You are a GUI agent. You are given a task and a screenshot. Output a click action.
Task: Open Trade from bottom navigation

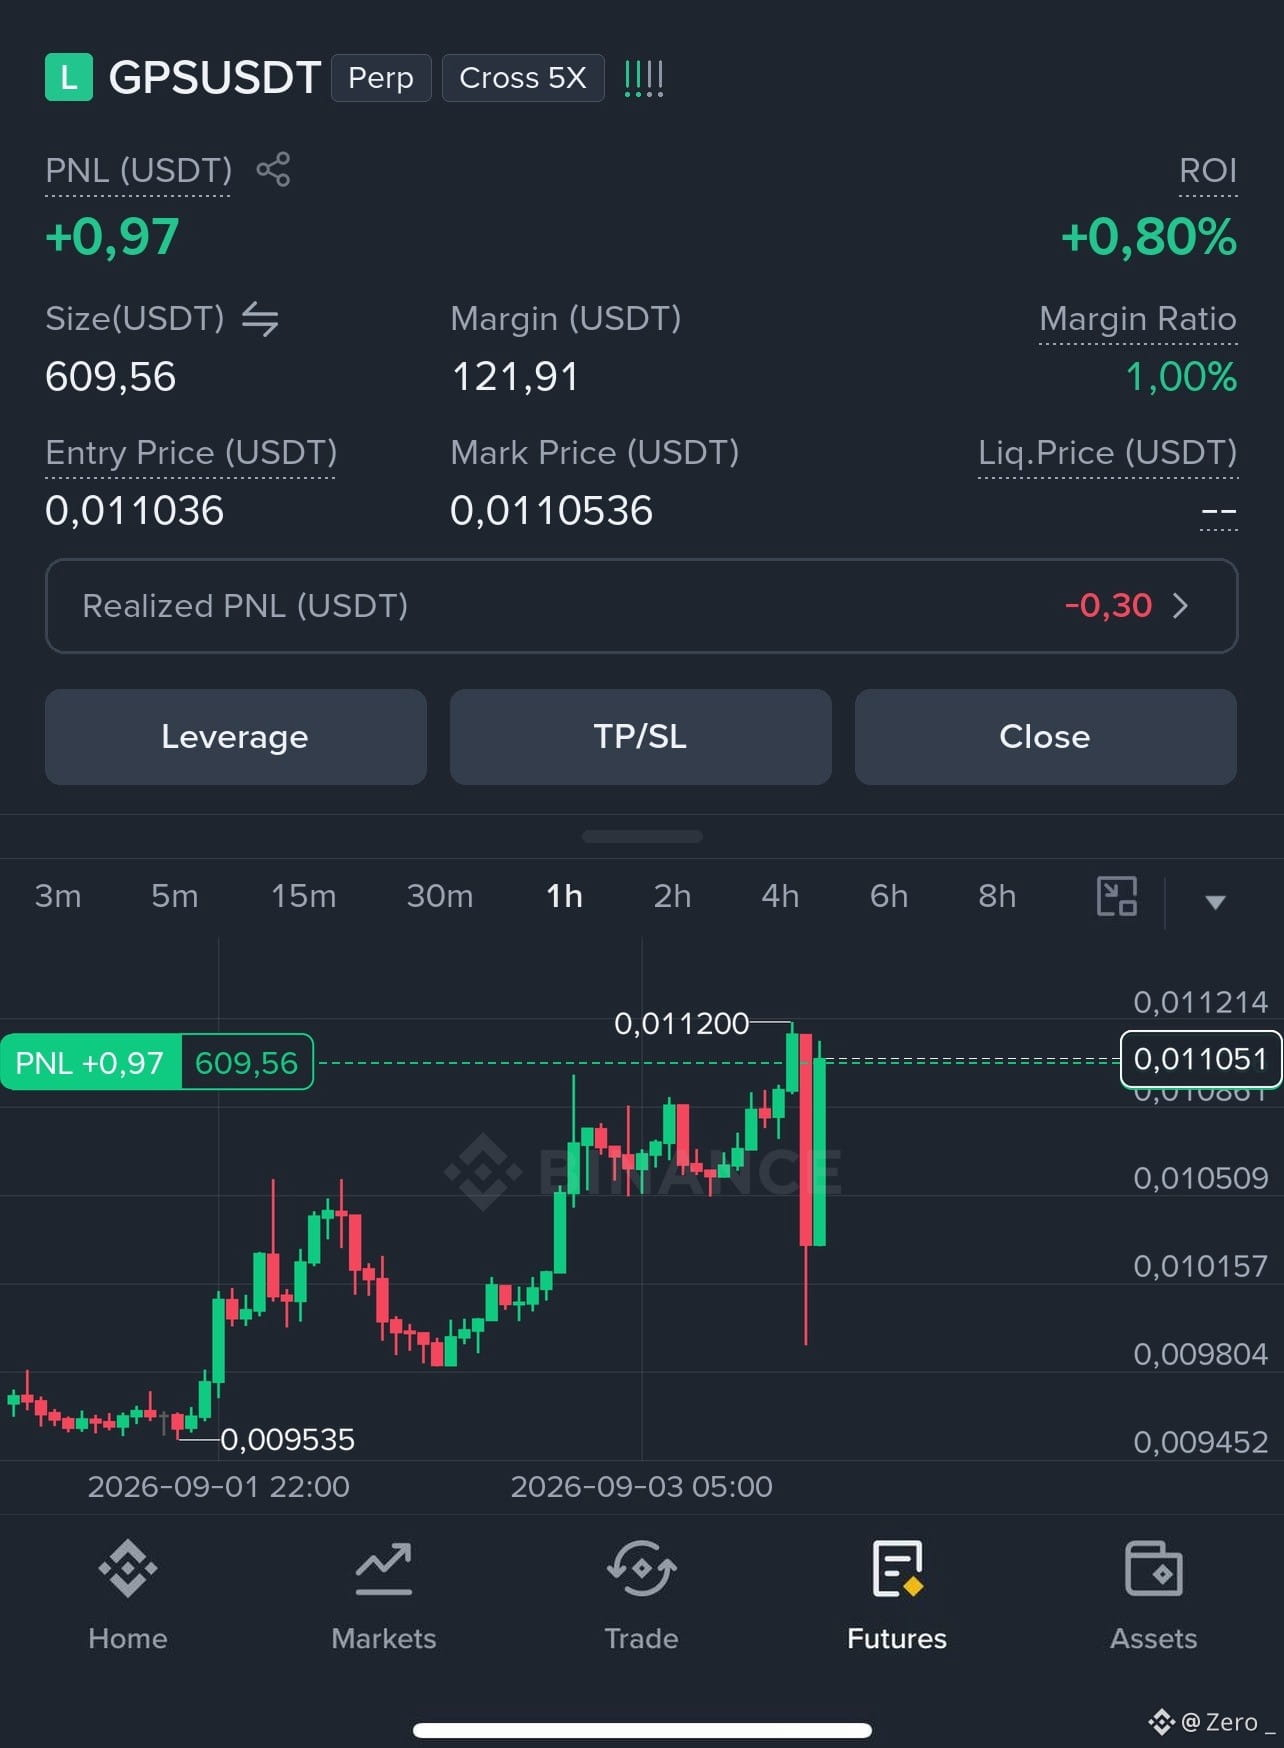[x=641, y=1596]
